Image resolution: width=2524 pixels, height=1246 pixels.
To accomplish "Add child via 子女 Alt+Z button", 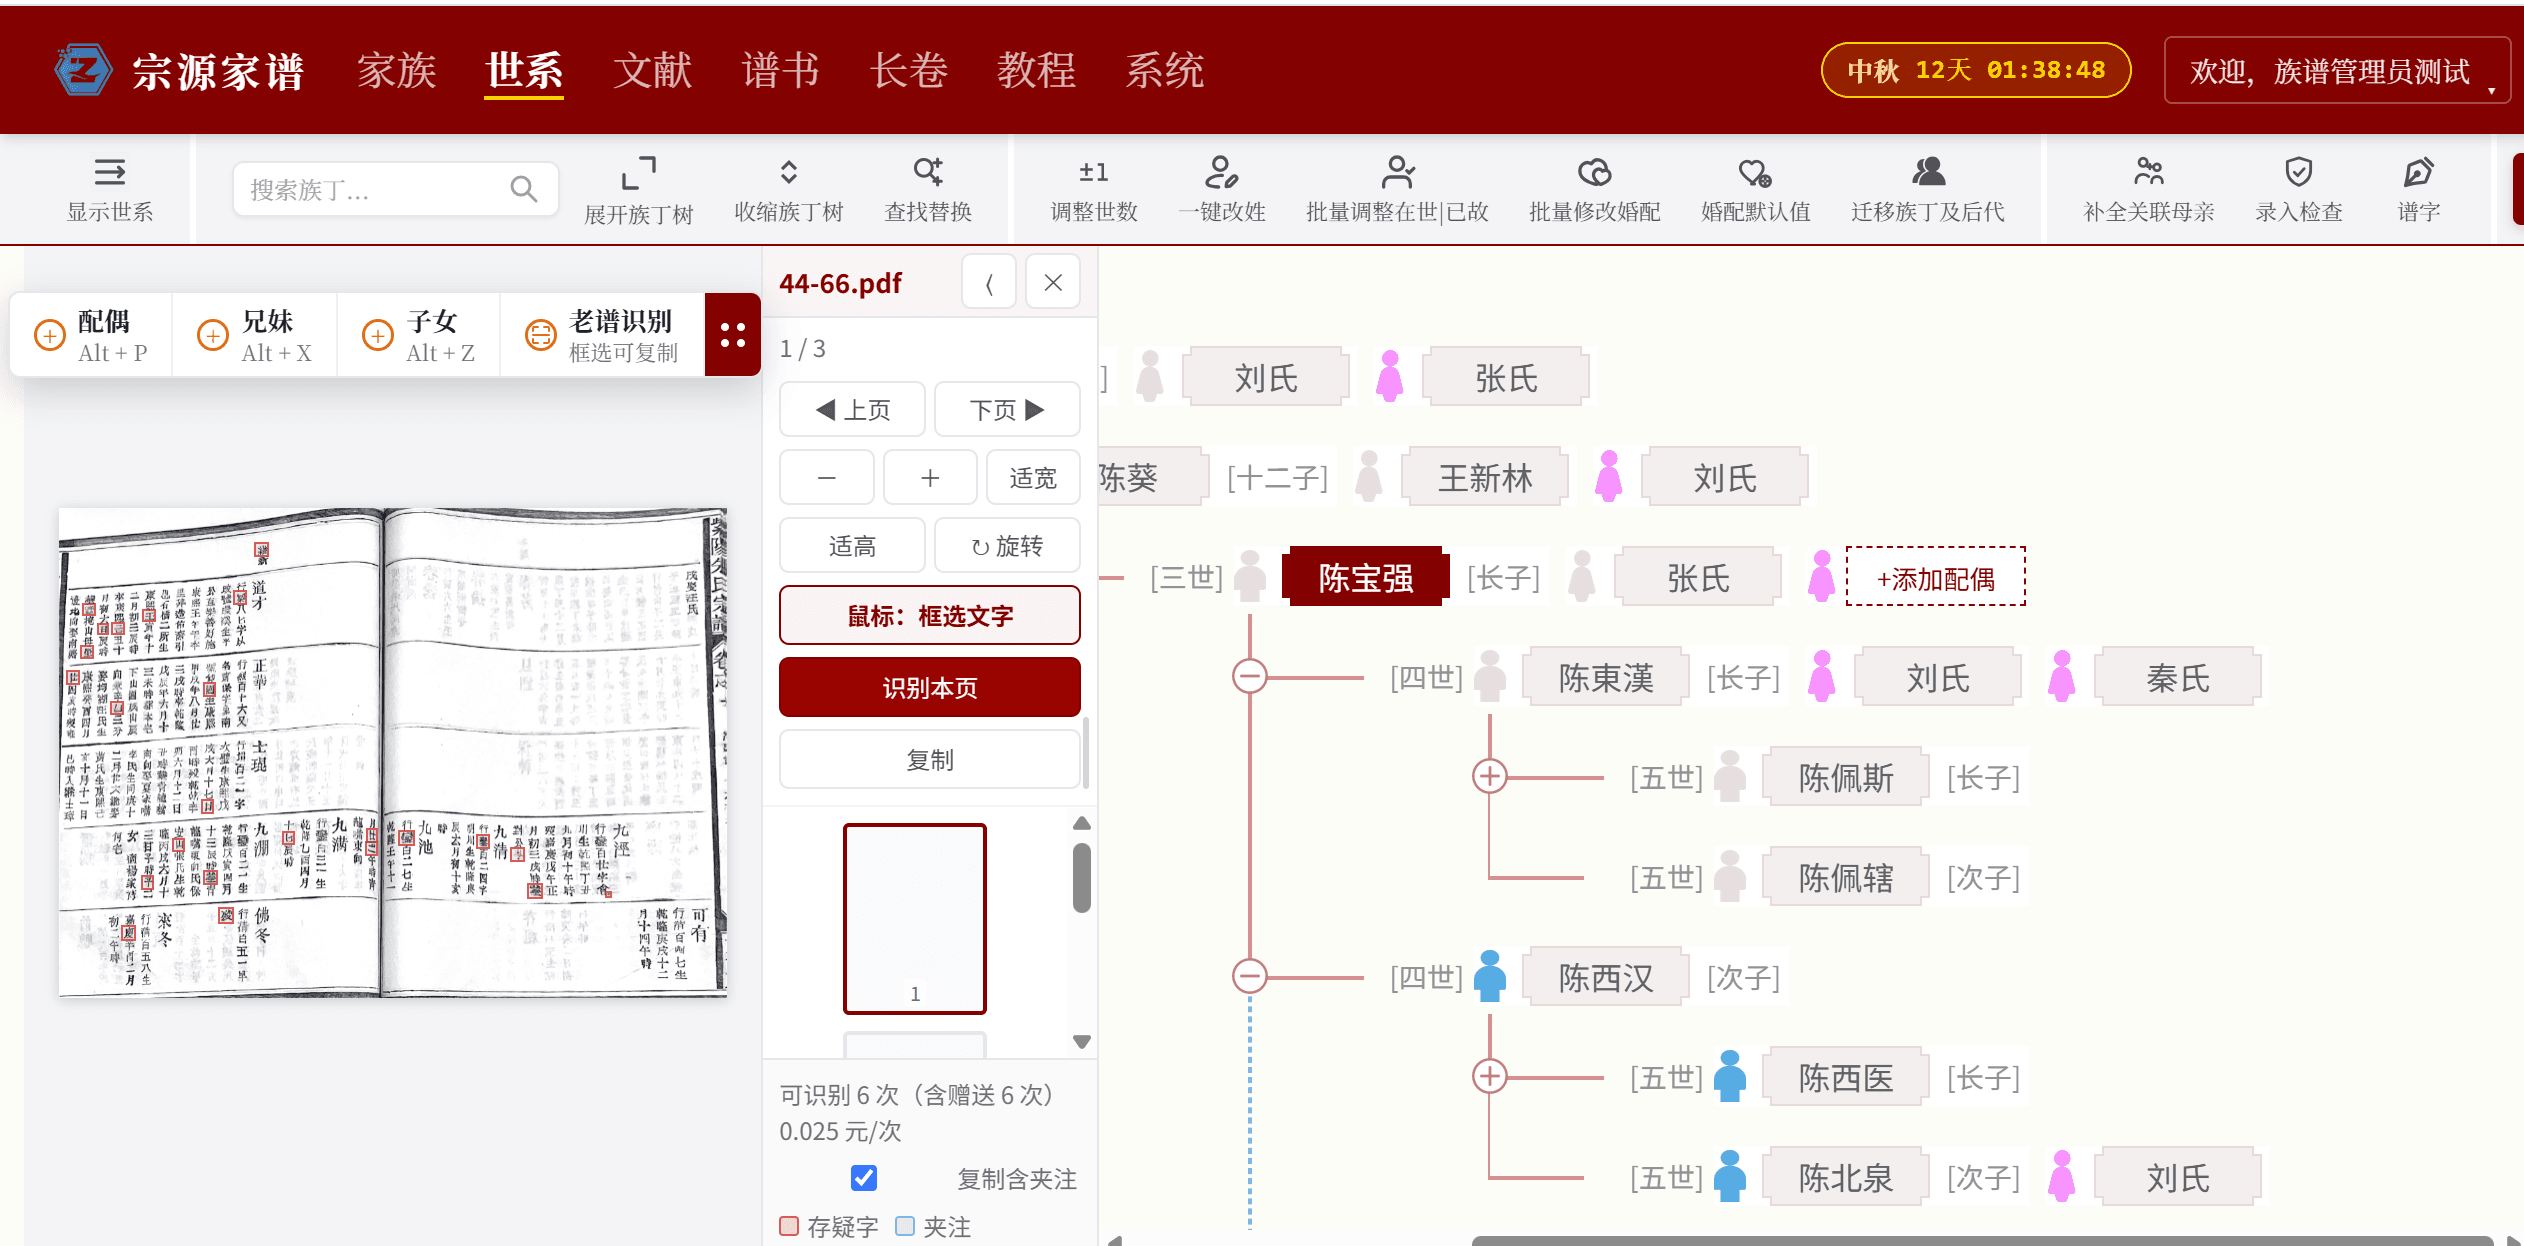I will (x=419, y=335).
